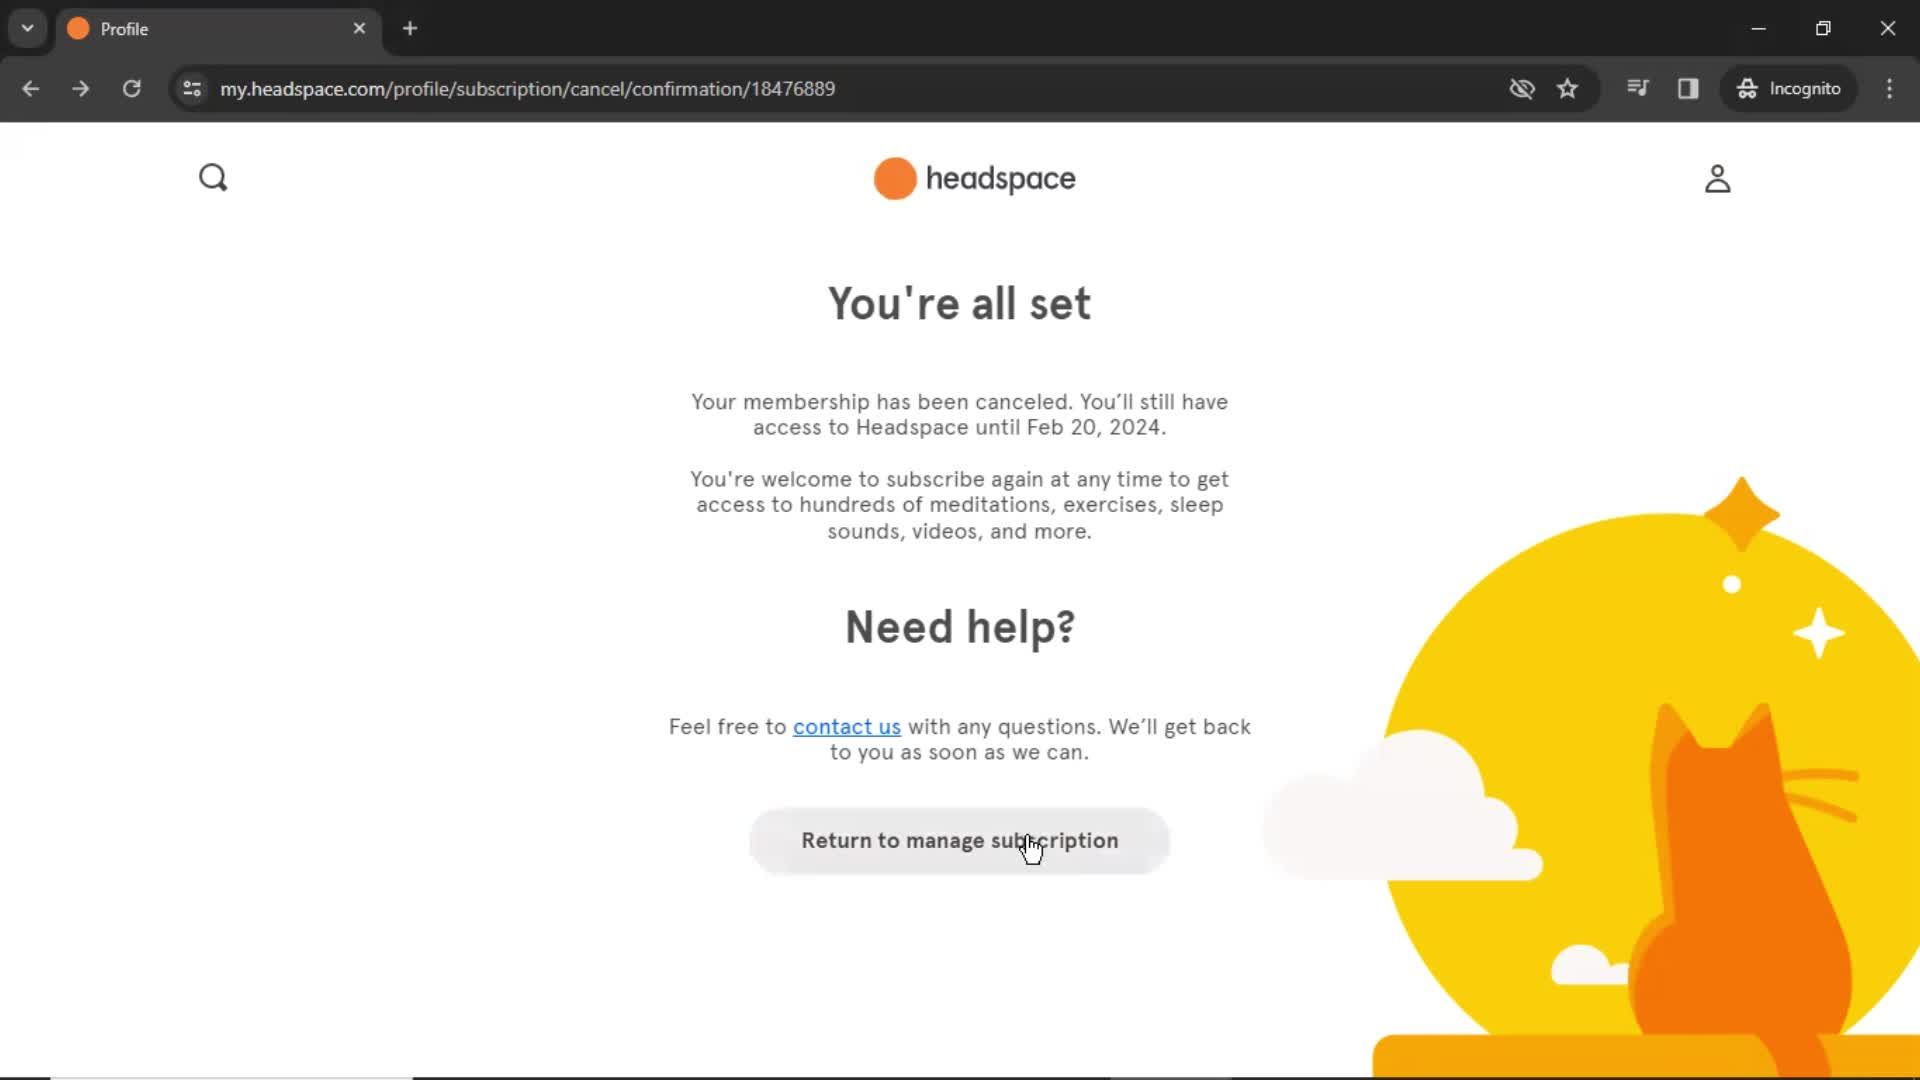This screenshot has width=1920, height=1080.
Task: Click the browser back navigation icon
Action: pyautogui.click(x=30, y=88)
